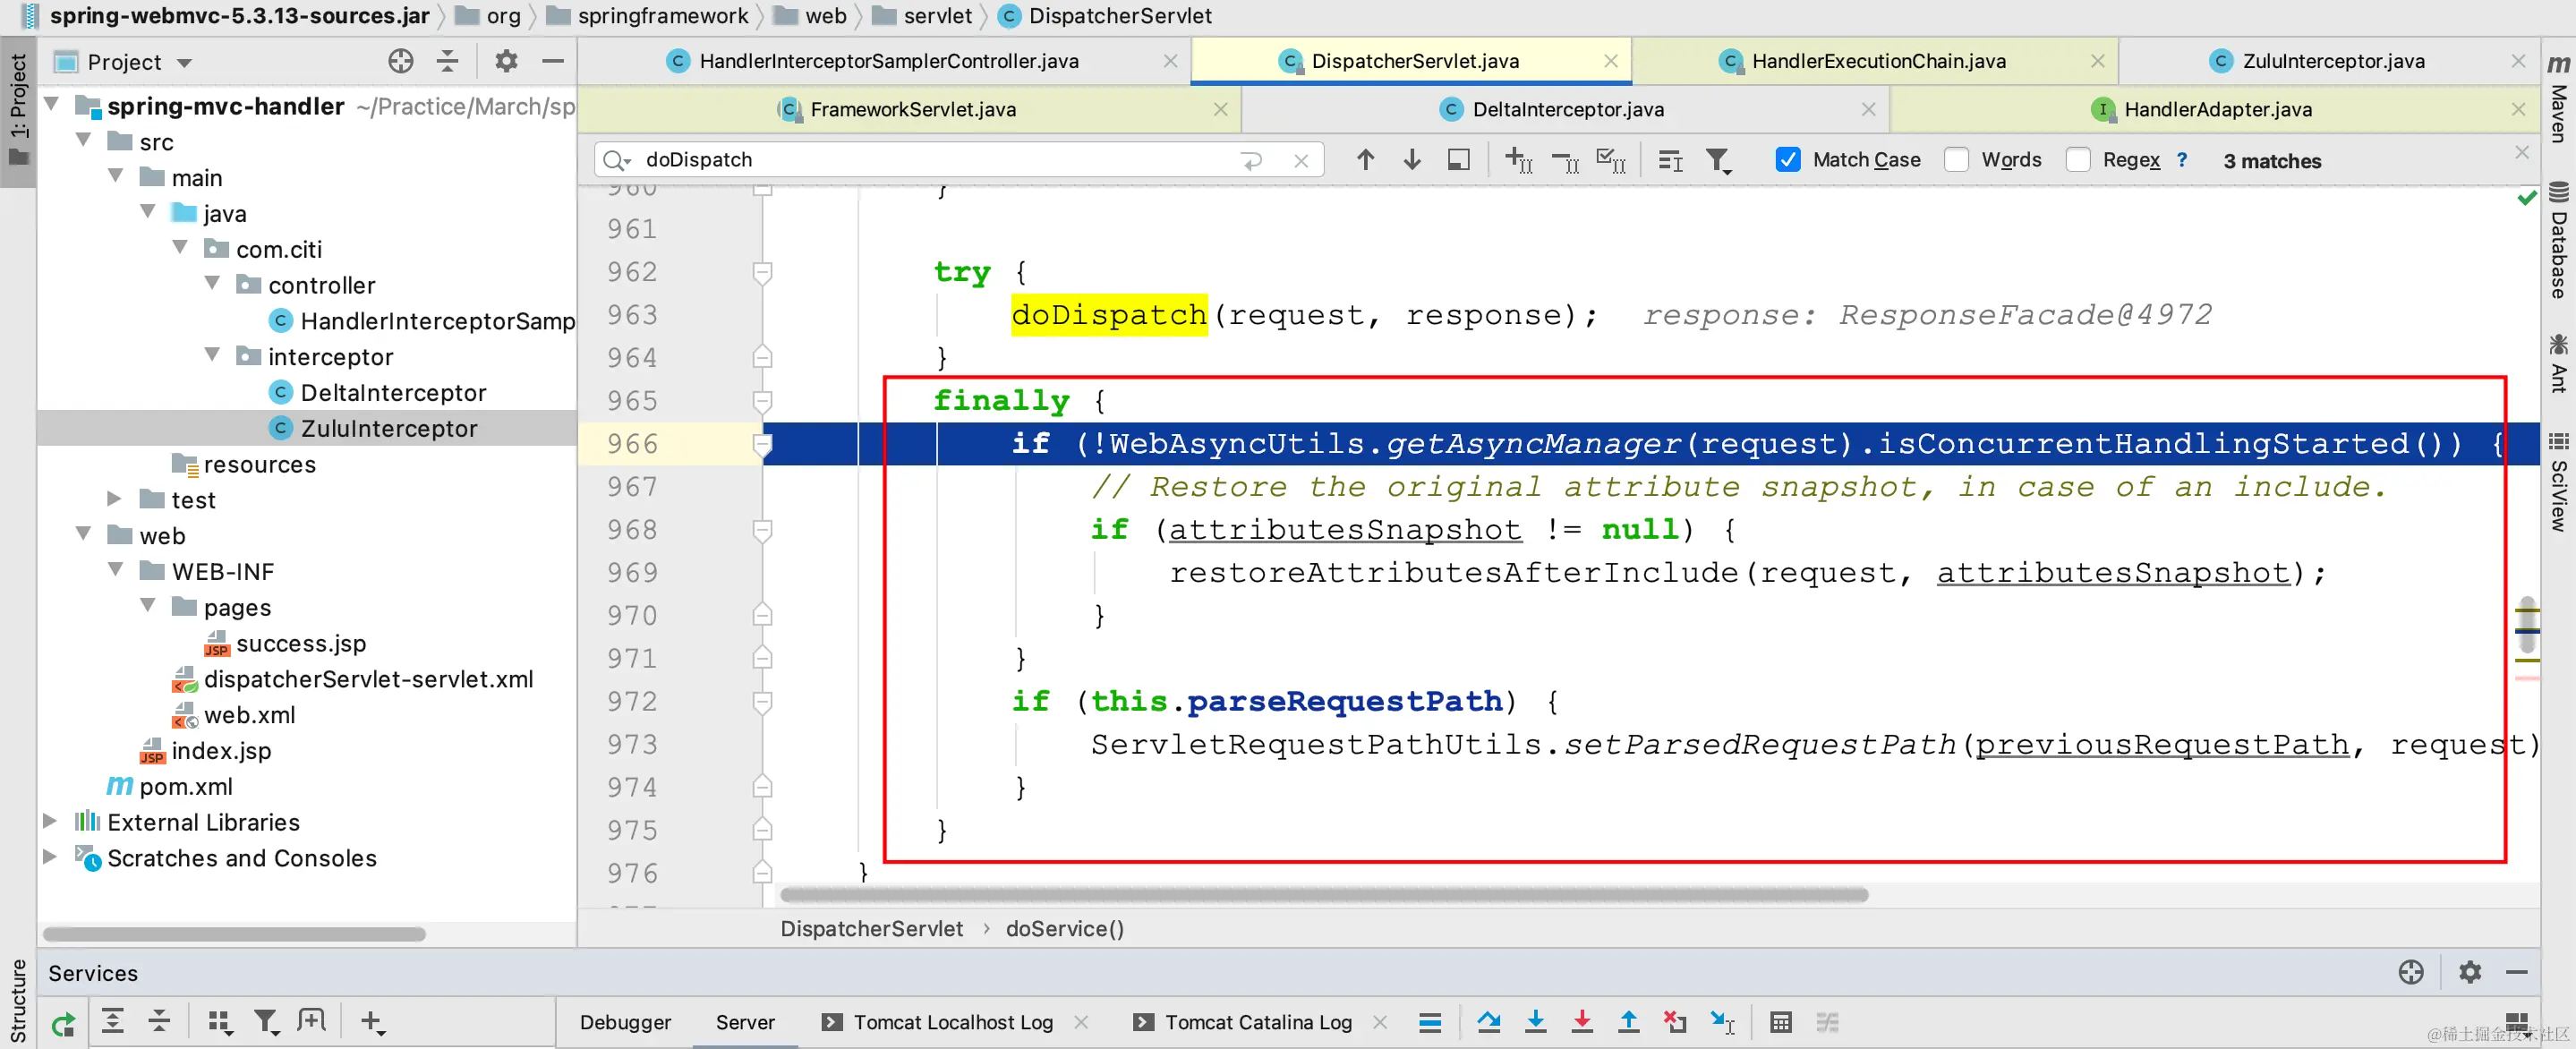
Task: Open Maven tool window
Action: [x=2559, y=98]
